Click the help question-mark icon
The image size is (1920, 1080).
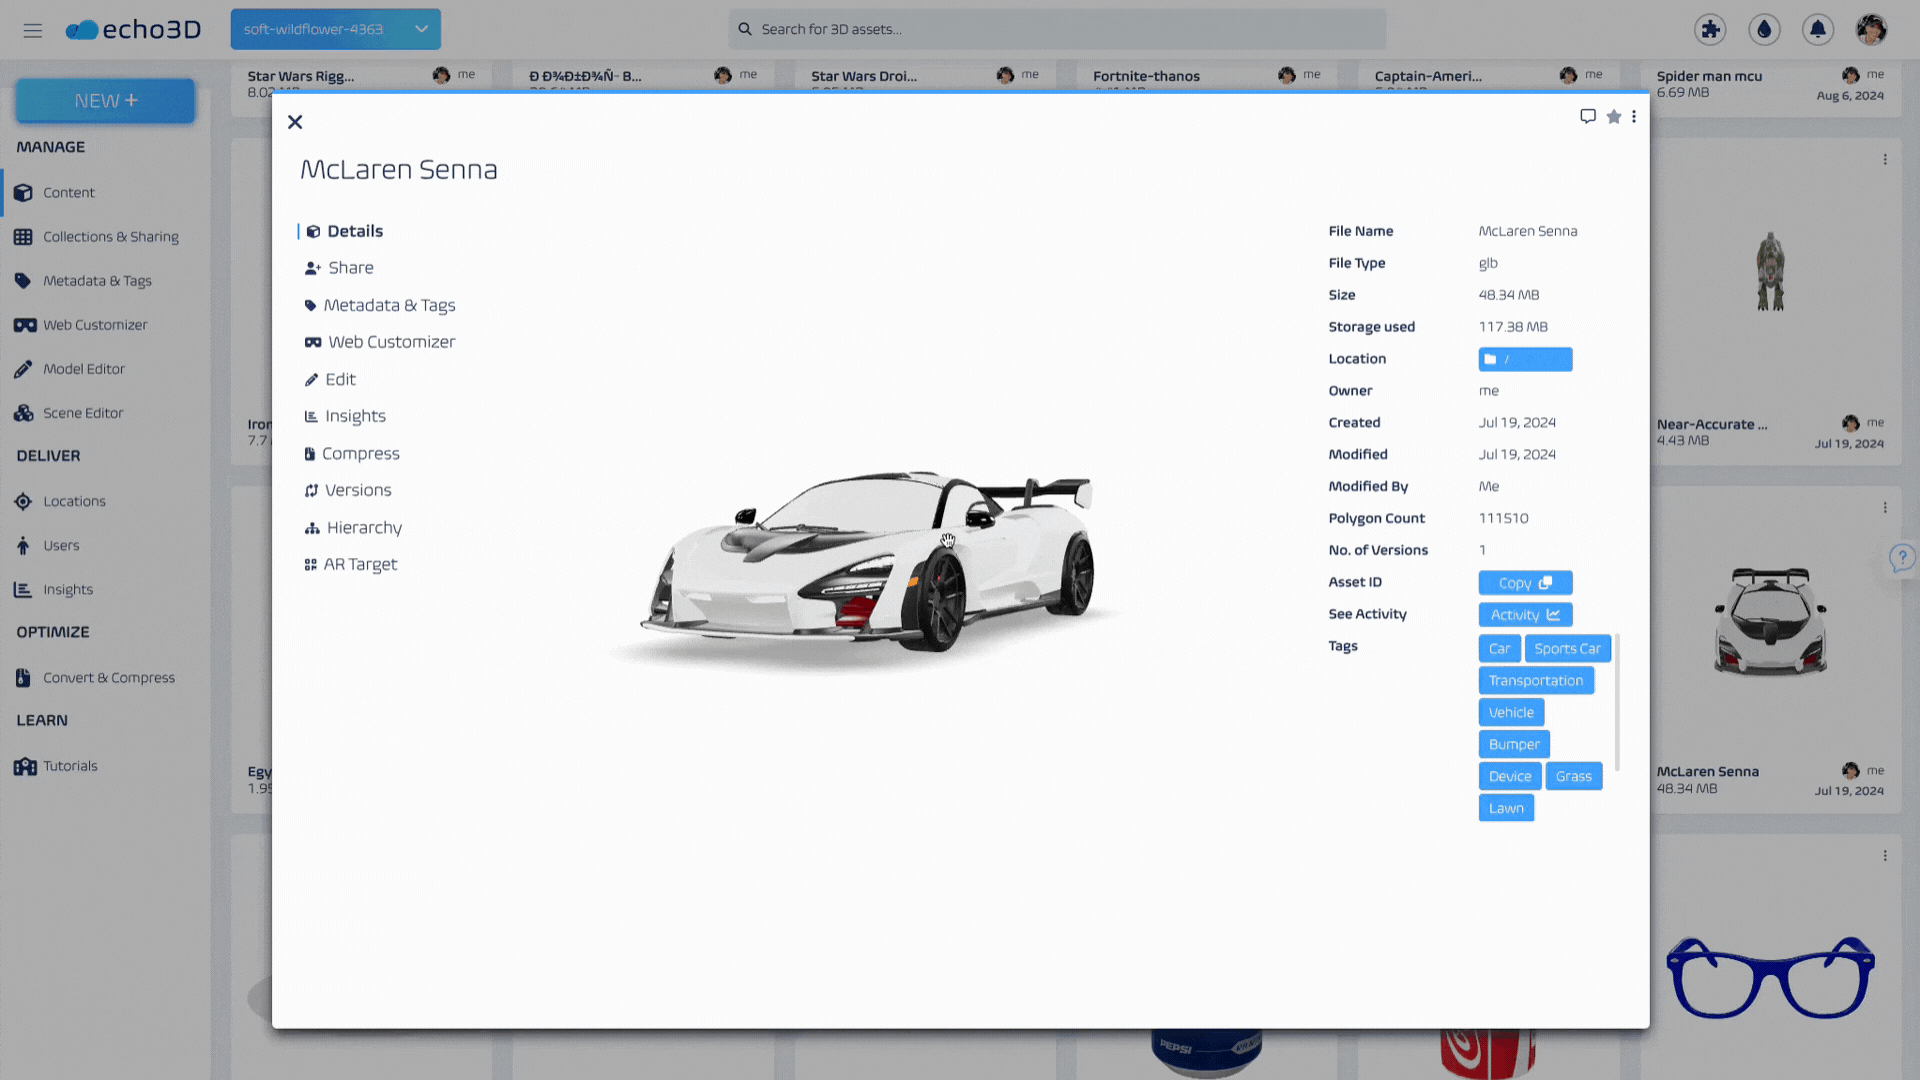1902,558
